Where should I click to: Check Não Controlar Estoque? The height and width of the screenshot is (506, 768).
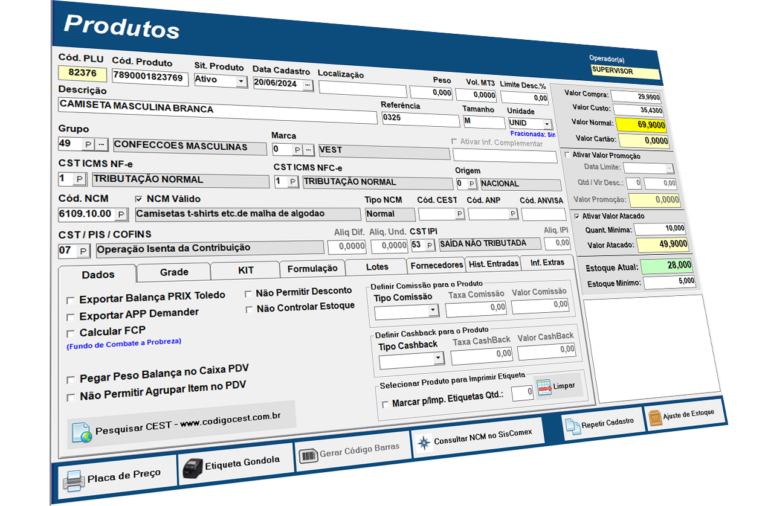pos(249,310)
